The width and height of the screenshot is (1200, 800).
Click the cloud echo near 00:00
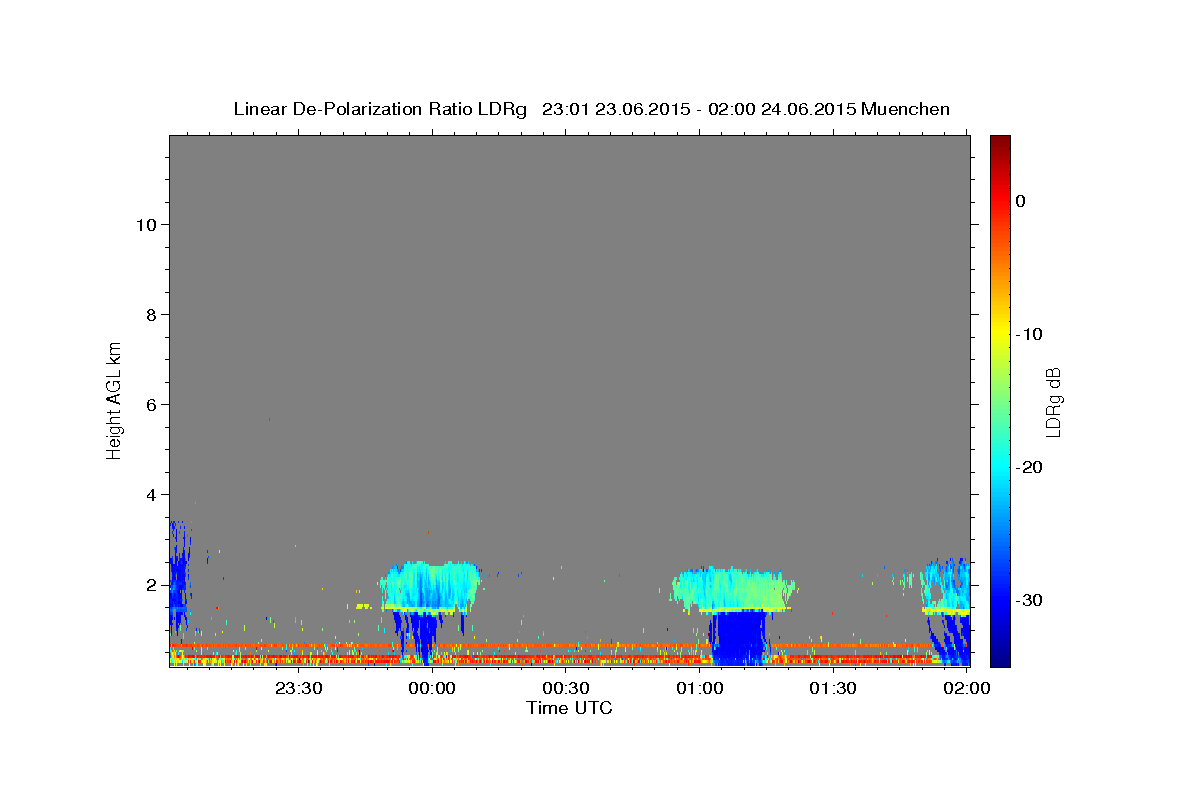pyautogui.click(x=430, y=586)
